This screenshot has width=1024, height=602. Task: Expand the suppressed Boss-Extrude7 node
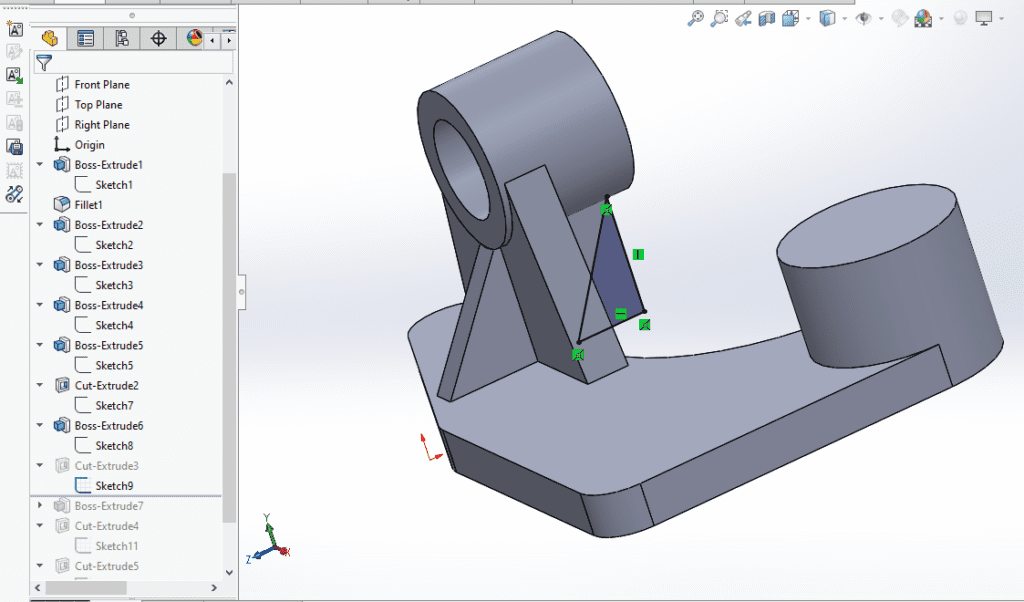[40, 505]
